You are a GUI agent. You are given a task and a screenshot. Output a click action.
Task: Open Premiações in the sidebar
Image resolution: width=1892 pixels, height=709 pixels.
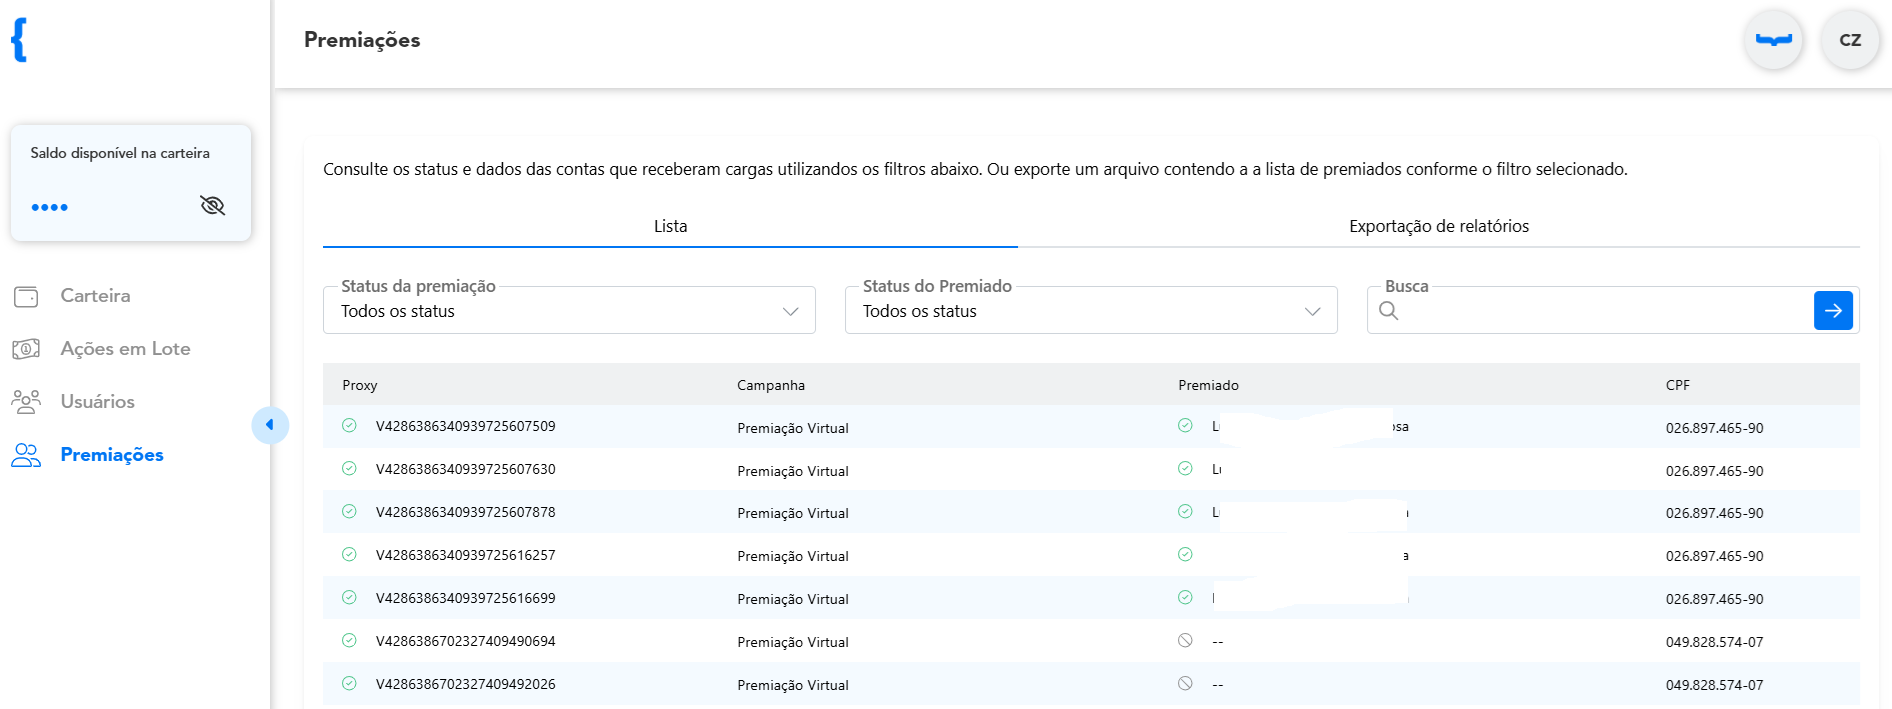[112, 455]
